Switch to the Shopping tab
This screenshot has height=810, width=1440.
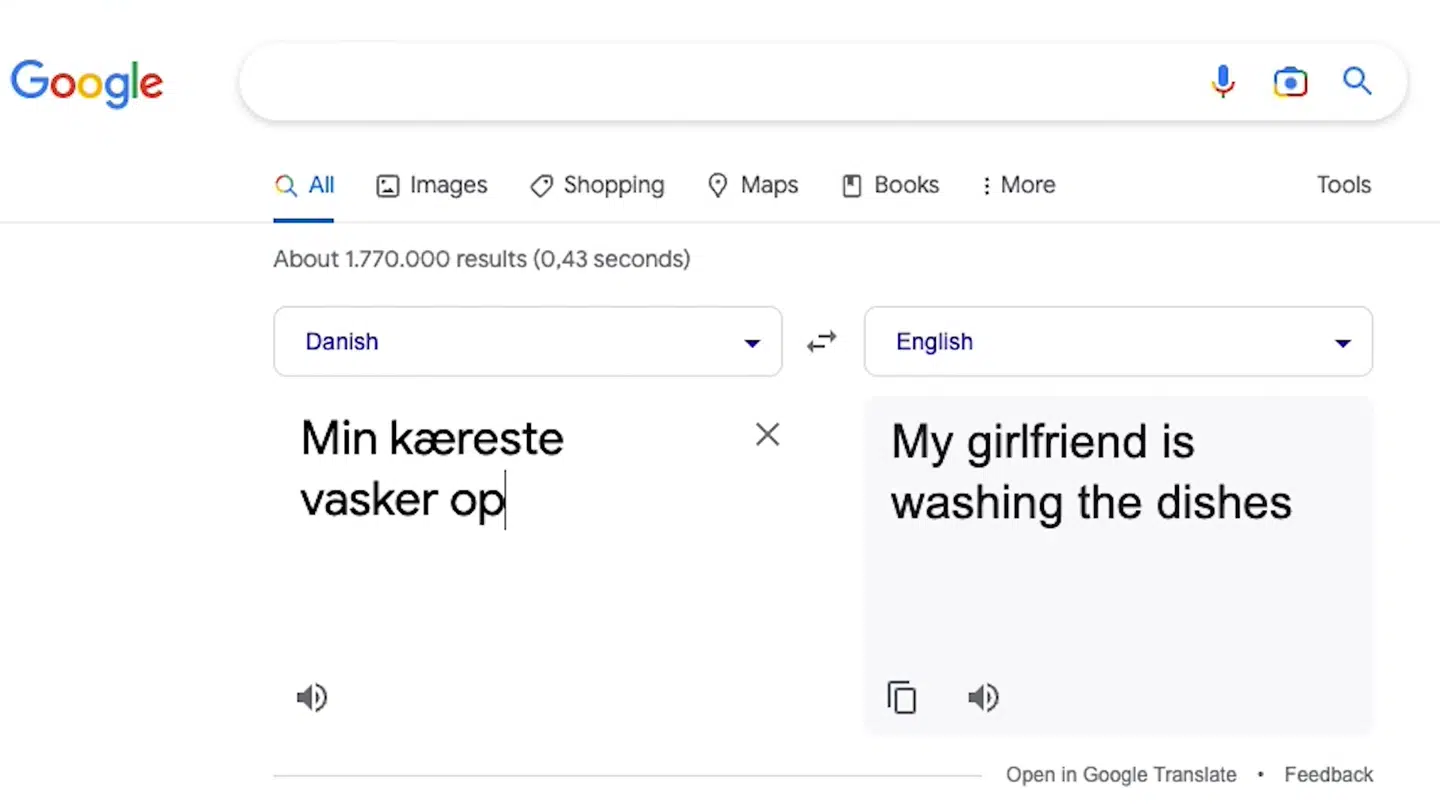(x=597, y=185)
